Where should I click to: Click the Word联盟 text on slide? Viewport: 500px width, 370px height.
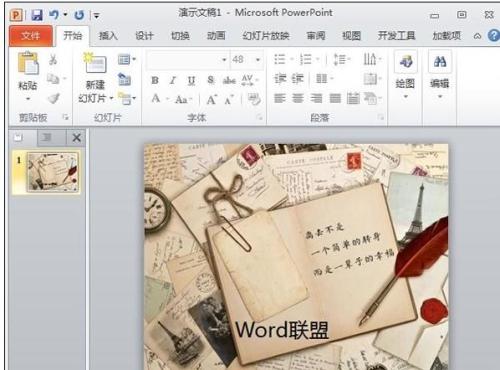coord(282,330)
